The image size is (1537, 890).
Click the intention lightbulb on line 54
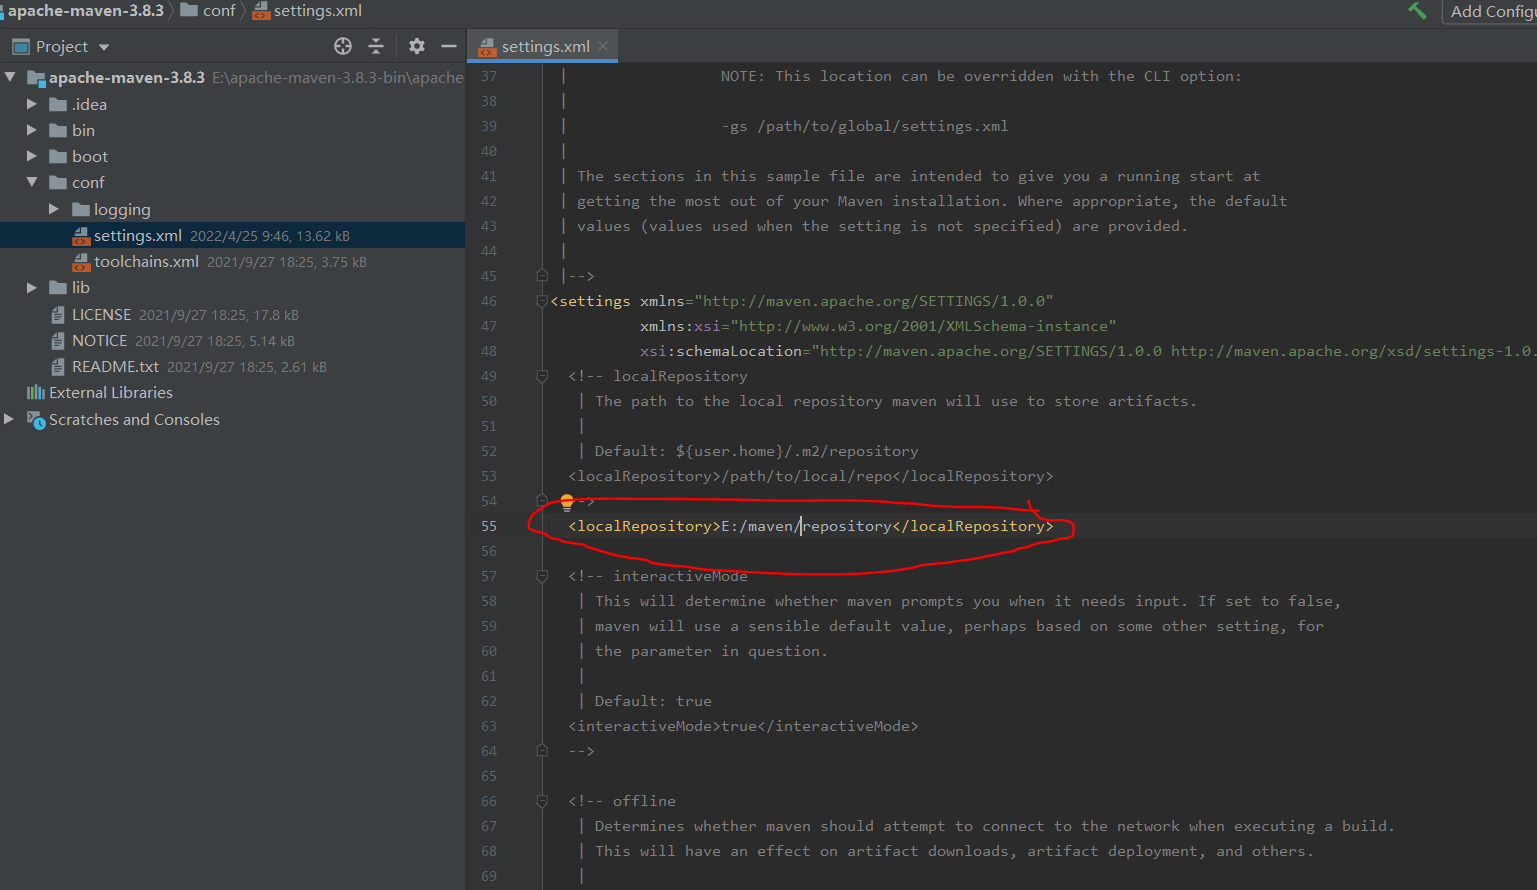coord(567,501)
